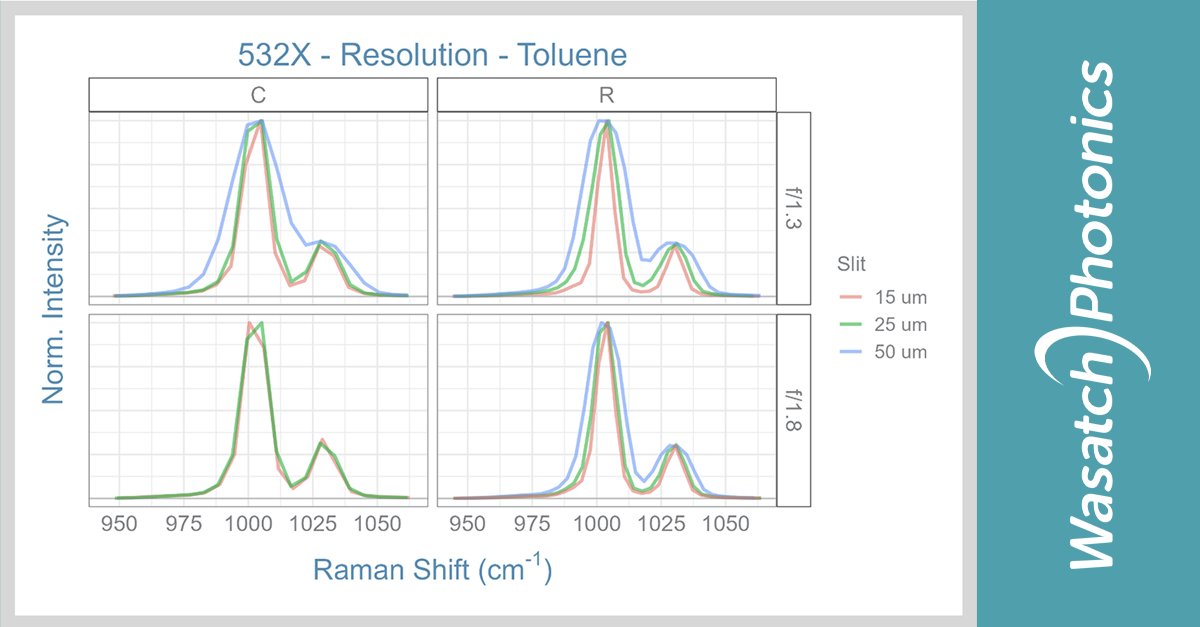Click the green 25 um legend line swatch
Image resolution: width=1200 pixels, height=627 pixels.
coord(851,325)
